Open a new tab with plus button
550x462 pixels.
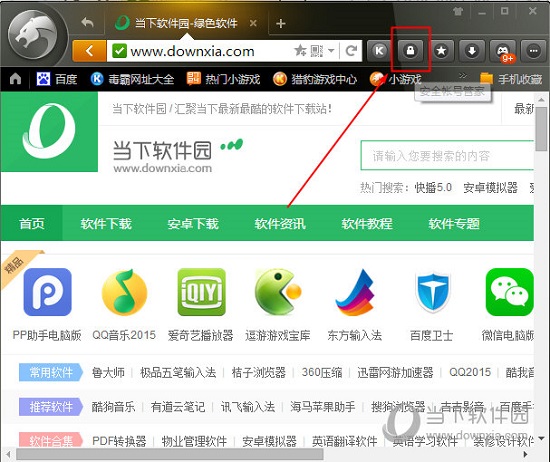(x=281, y=24)
